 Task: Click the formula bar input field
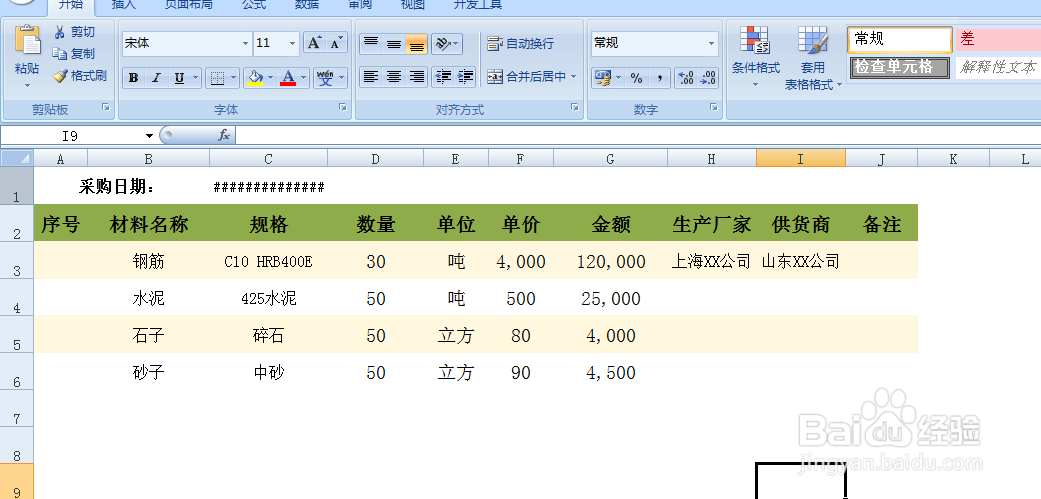click(638, 136)
